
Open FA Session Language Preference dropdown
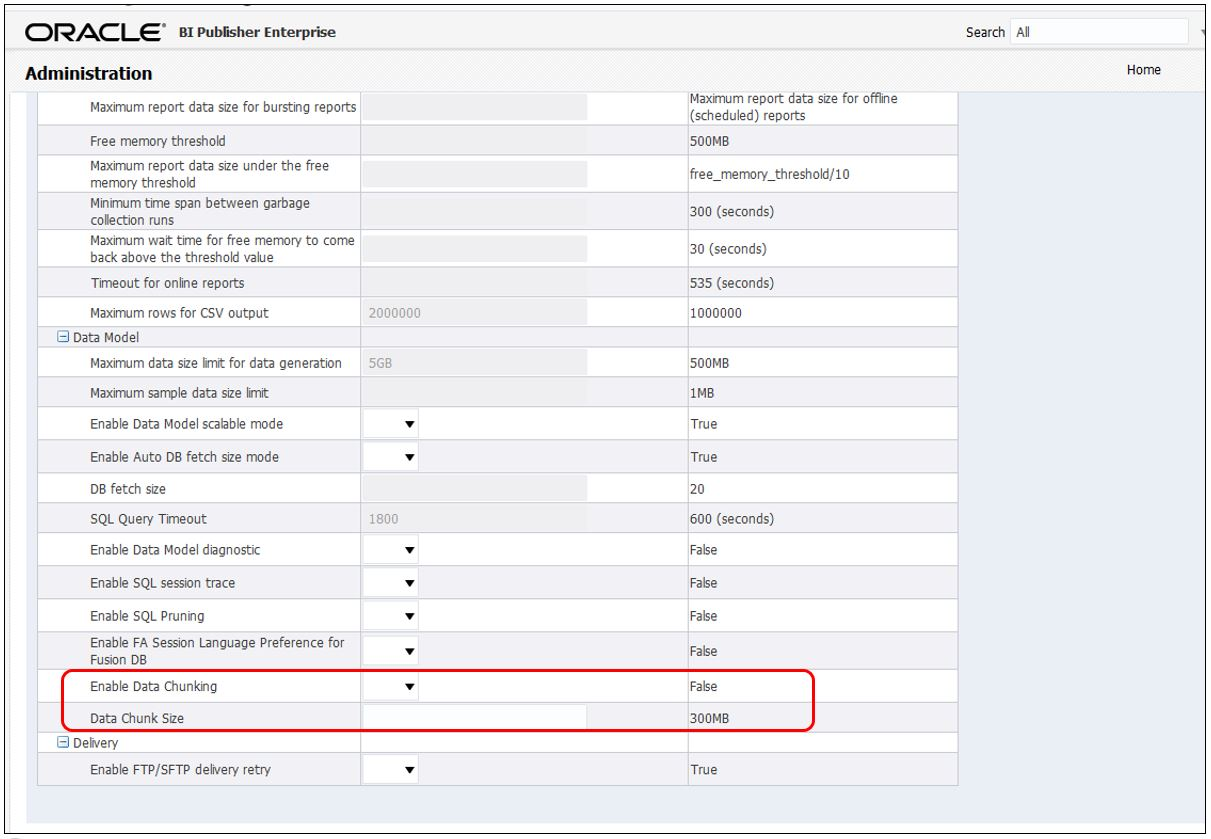[391, 650]
